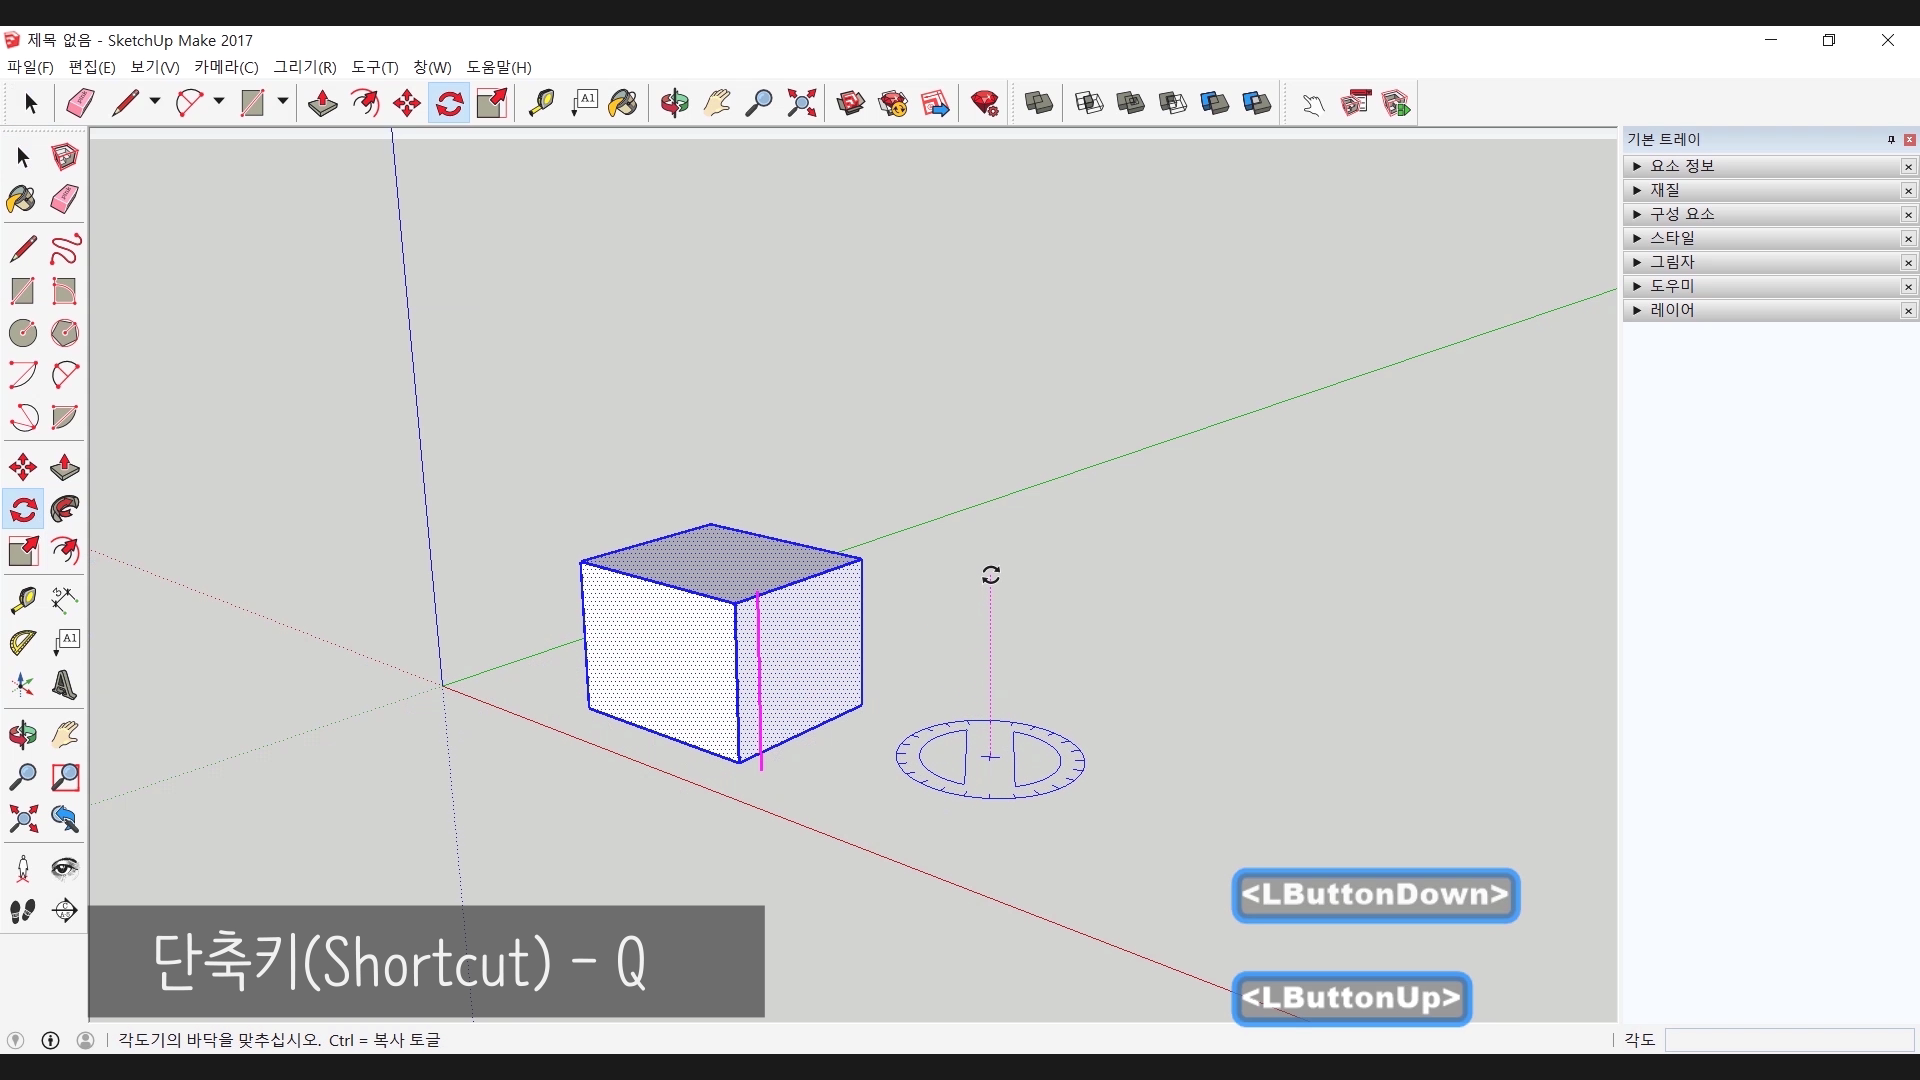Viewport: 1920px width, 1080px height.
Task: Select the Protractor tool in left toolbar
Action: tap(23, 643)
